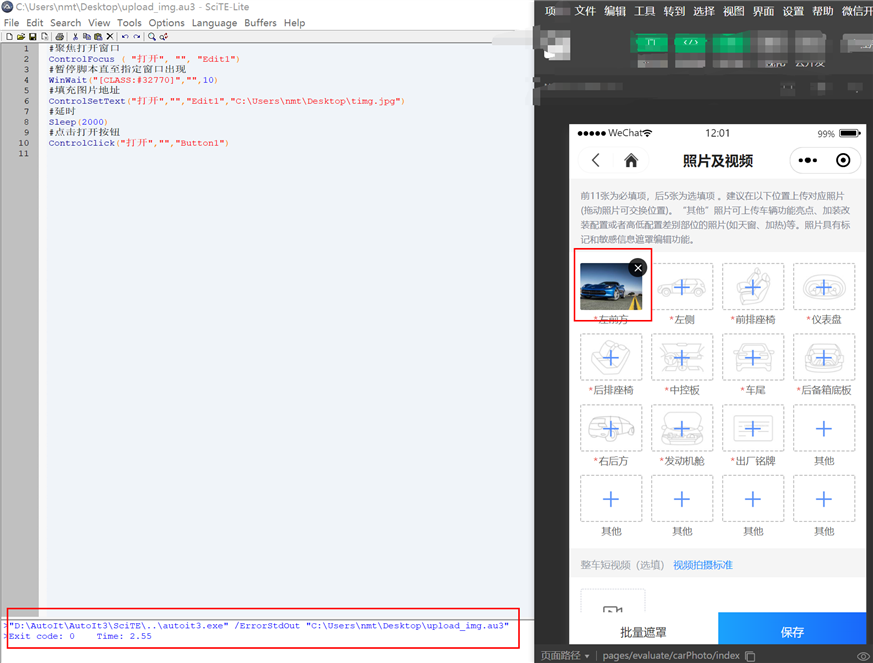Add a photo to the 仪表盘 slot
Screen dimensions: 873x663
[x=824, y=287]
